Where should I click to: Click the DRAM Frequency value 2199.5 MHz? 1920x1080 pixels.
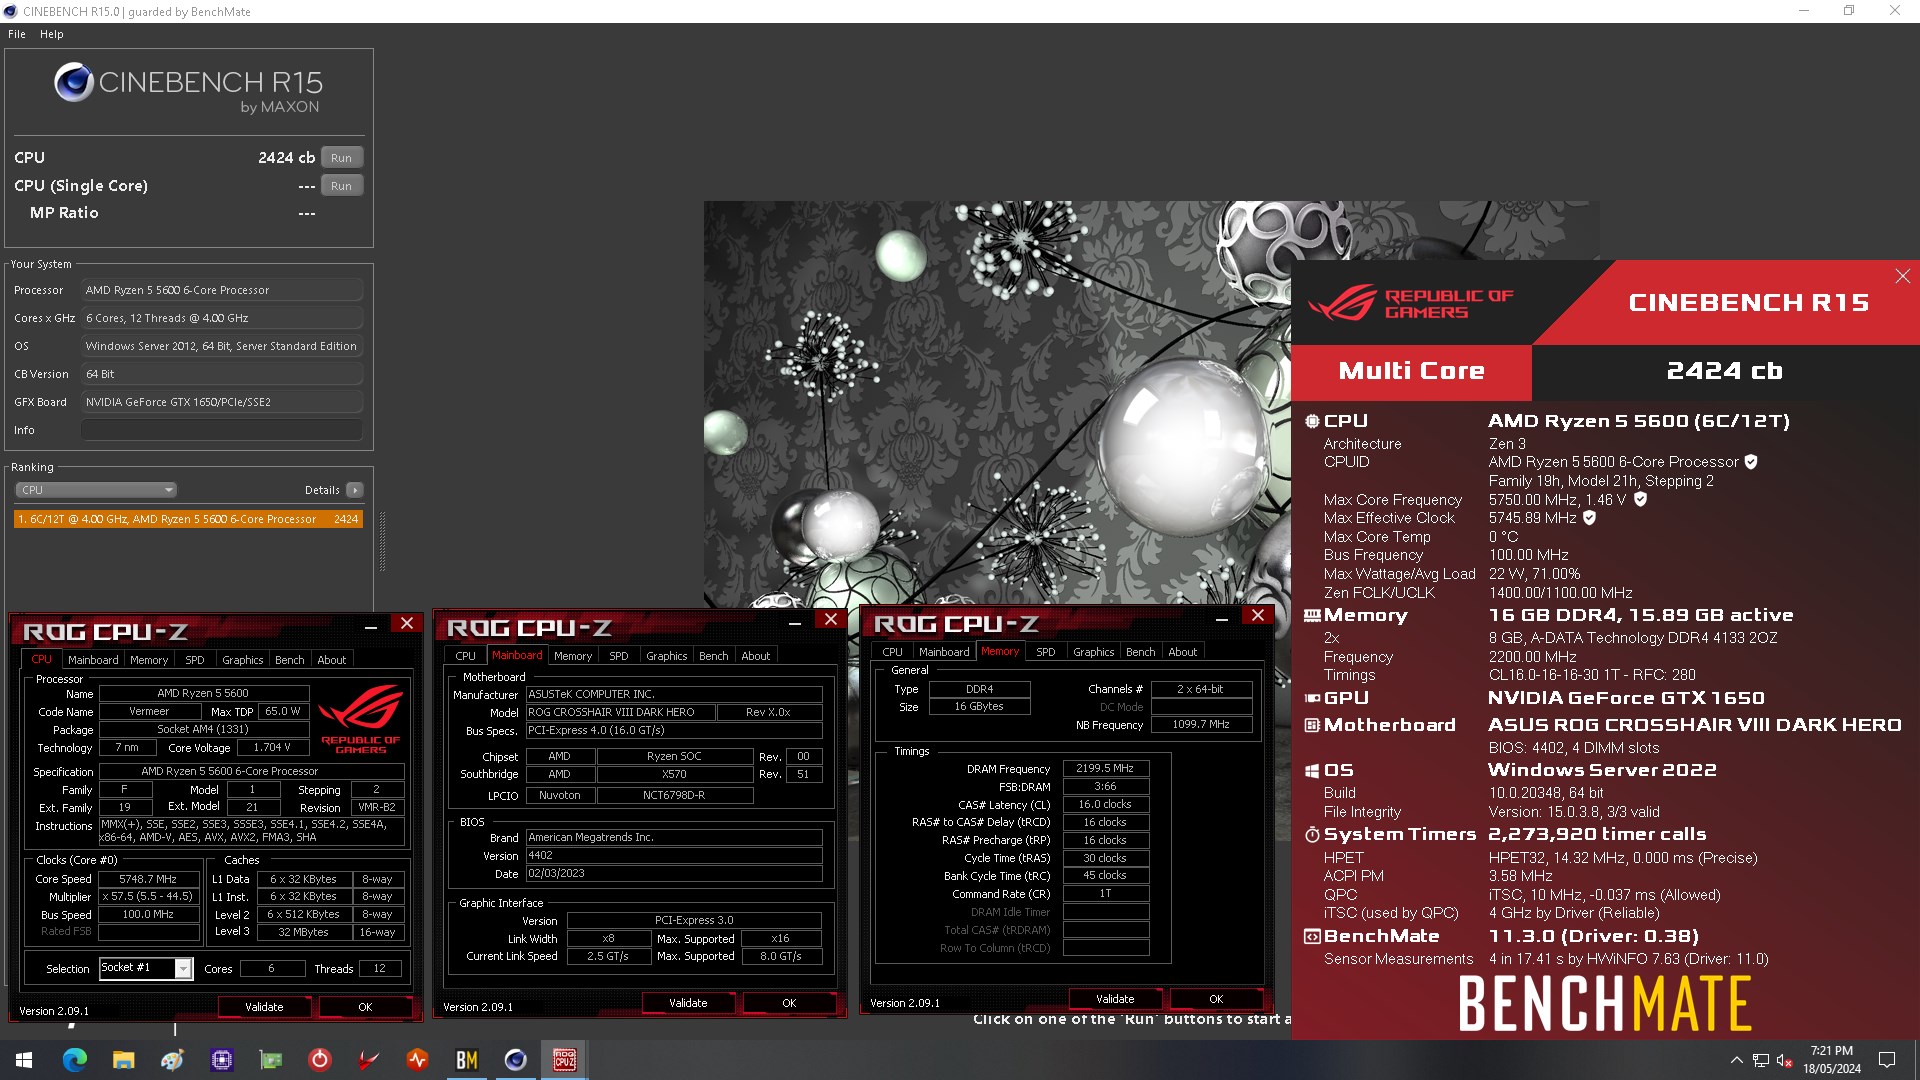tap(1105, 768)
